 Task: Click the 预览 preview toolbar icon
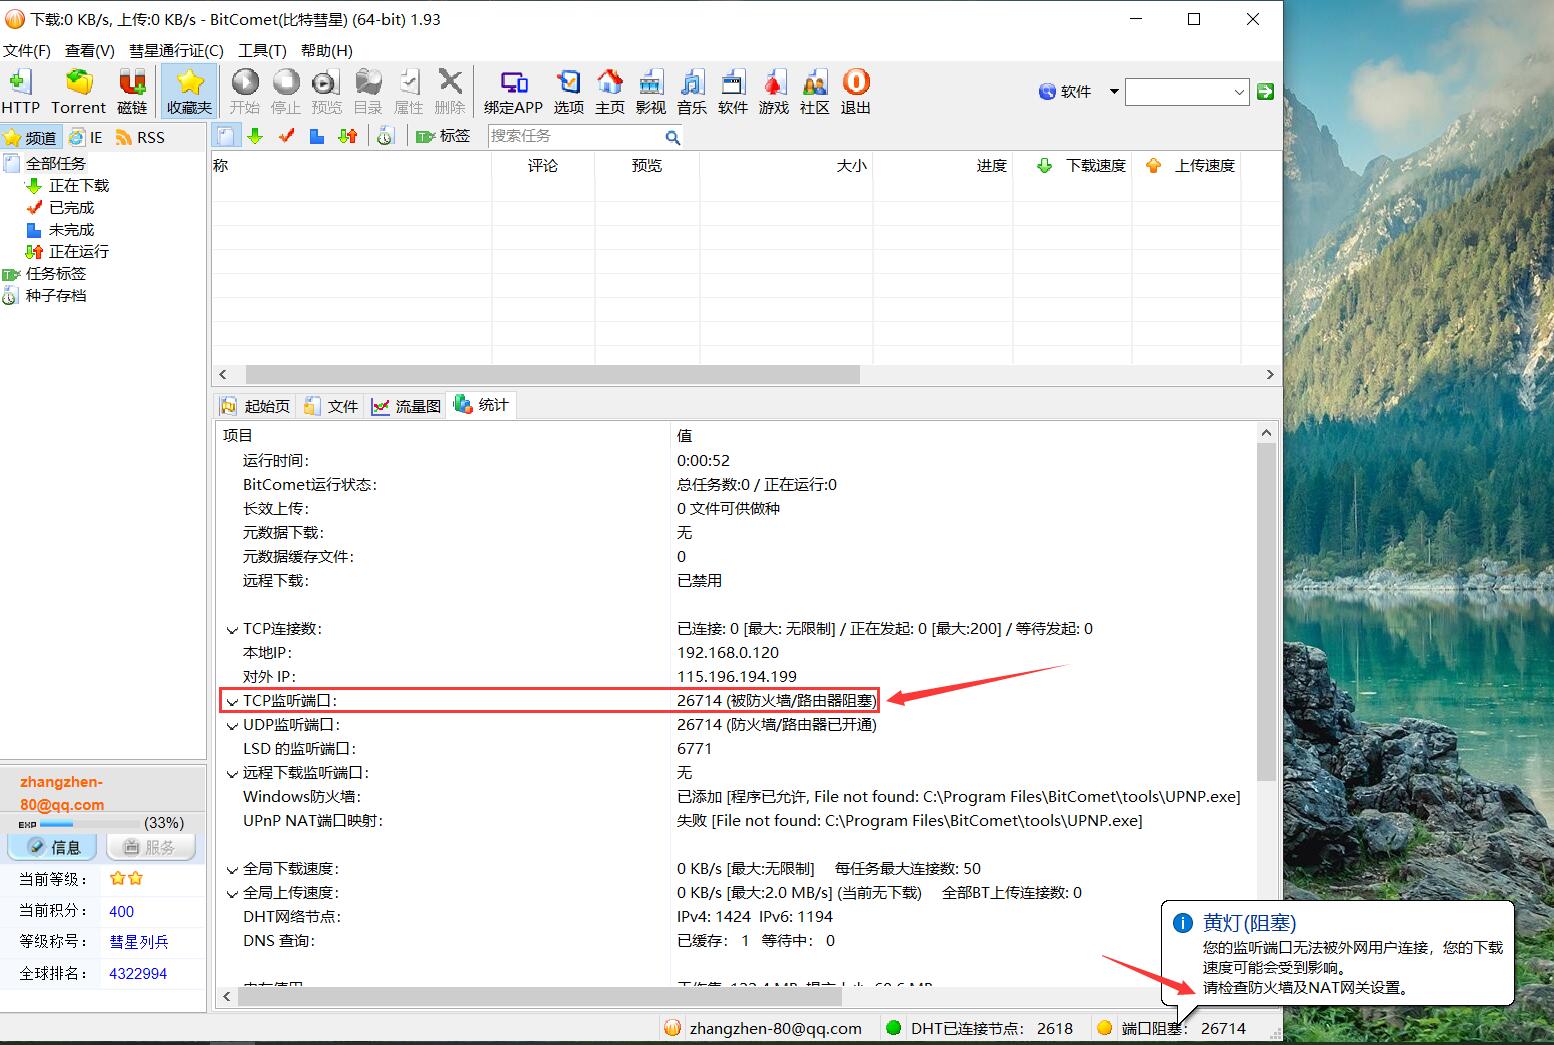(327, 92)
